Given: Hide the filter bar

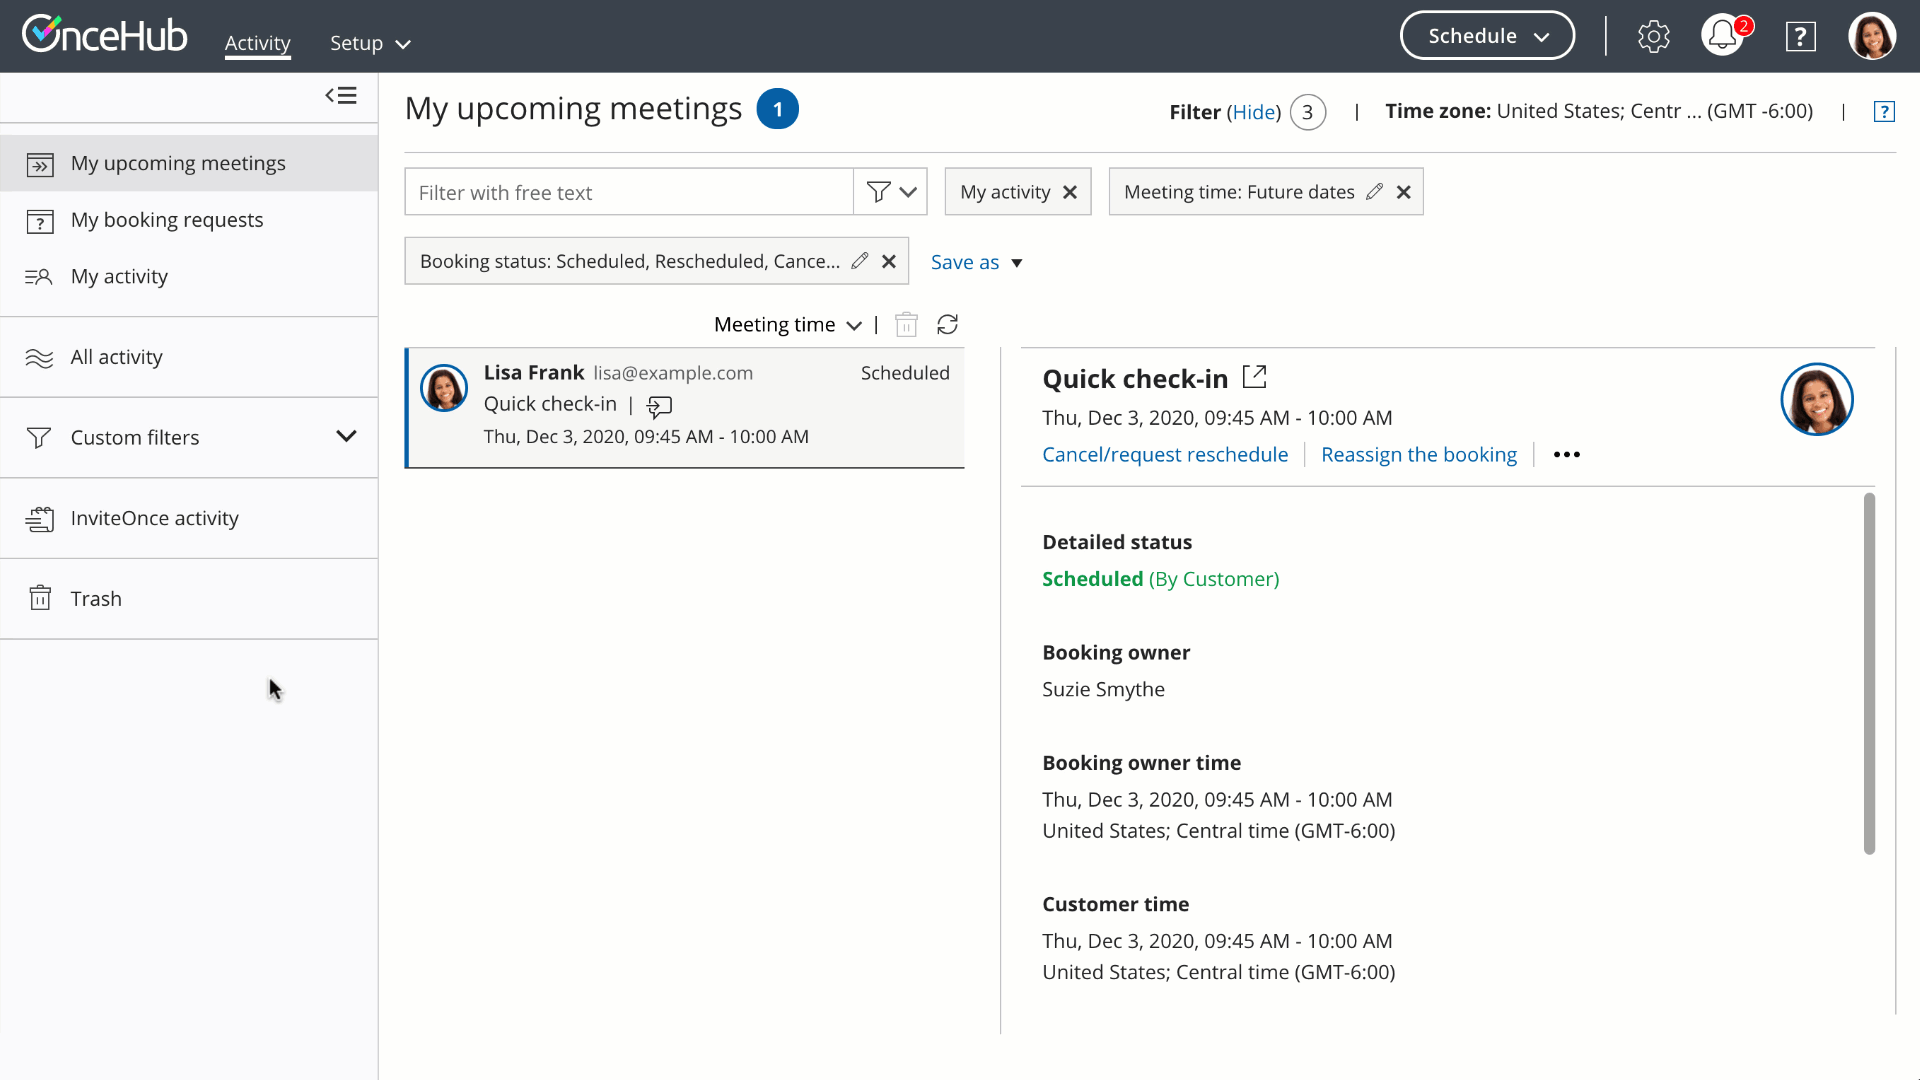Looking at the screenshot, I should click(1254, 112).
